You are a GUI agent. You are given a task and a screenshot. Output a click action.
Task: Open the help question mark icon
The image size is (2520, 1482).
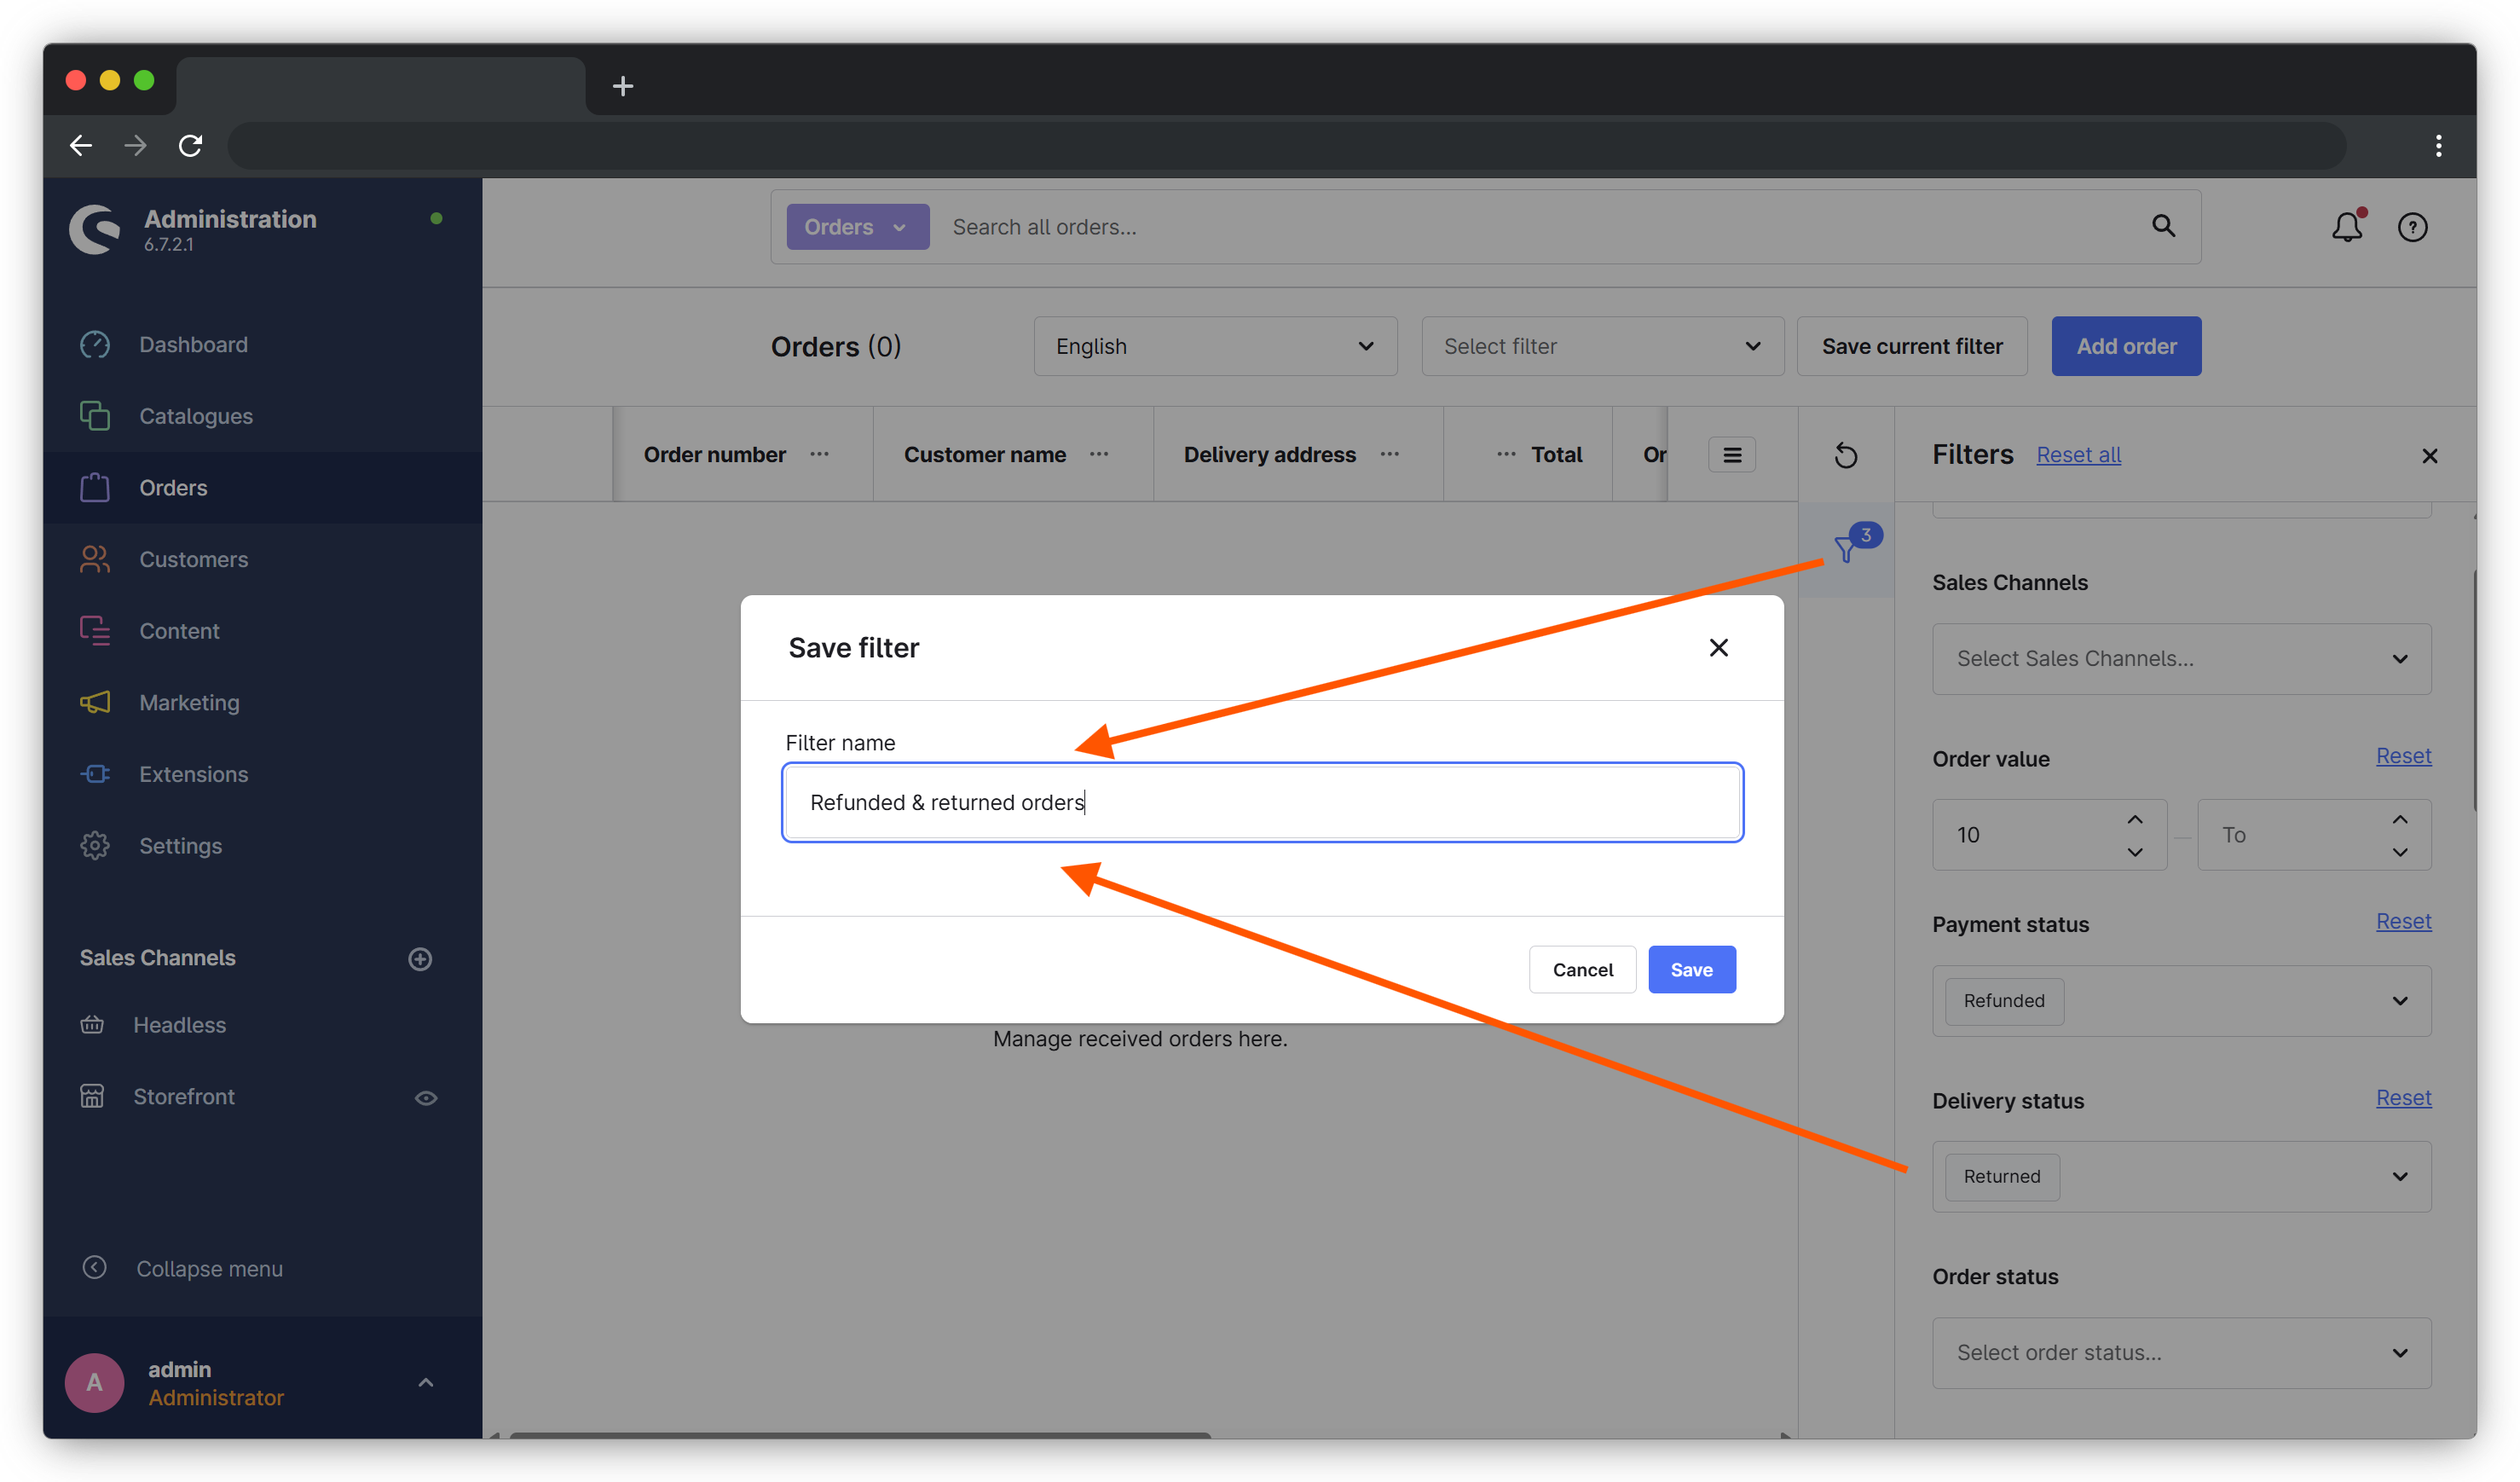click(x=2412, y=227)
